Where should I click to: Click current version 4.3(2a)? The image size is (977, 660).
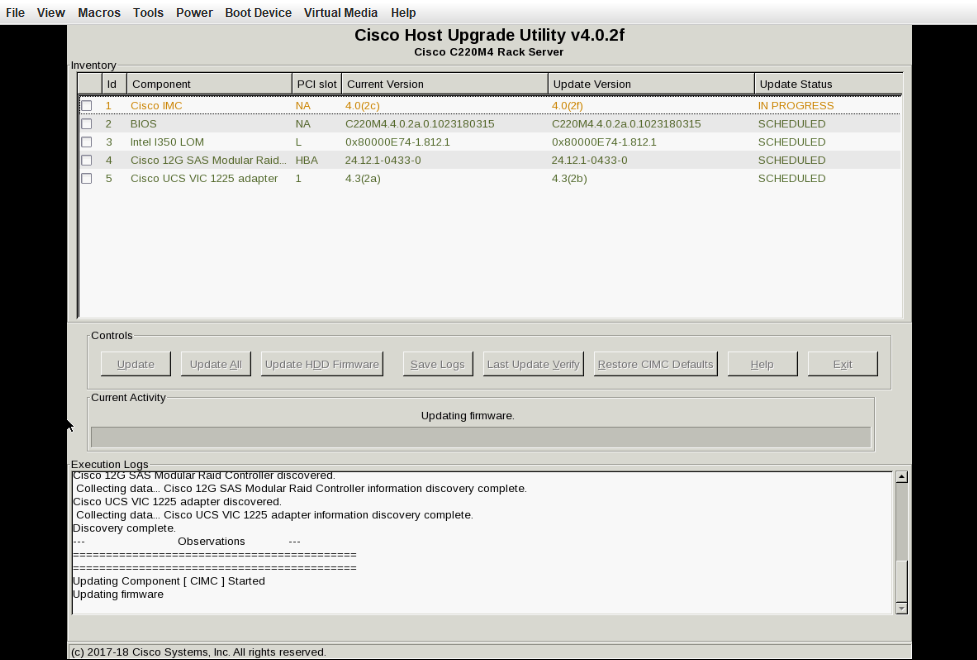coord(363,178)
